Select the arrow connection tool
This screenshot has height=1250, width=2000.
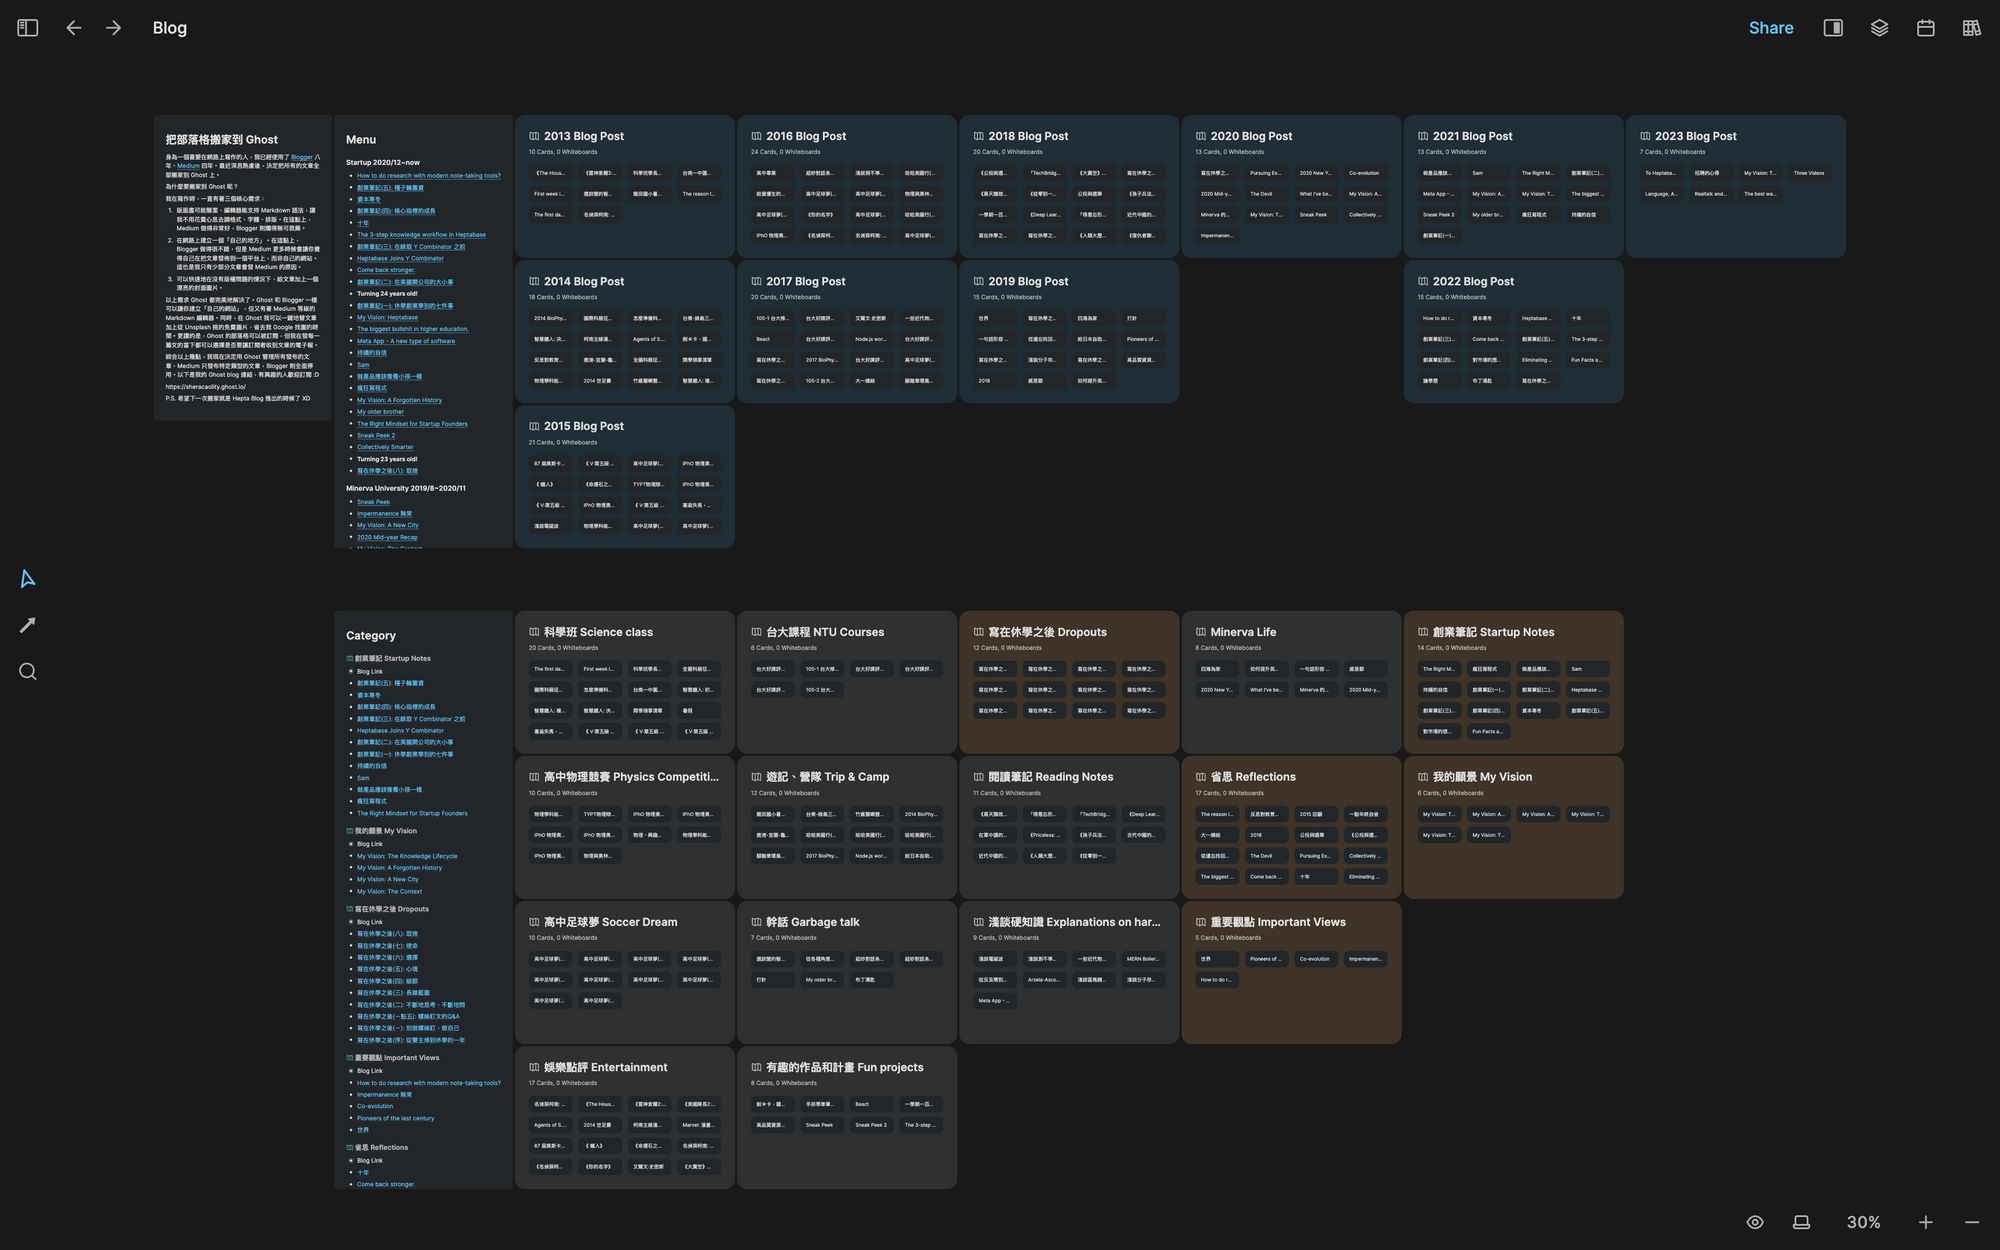point(28,625)
